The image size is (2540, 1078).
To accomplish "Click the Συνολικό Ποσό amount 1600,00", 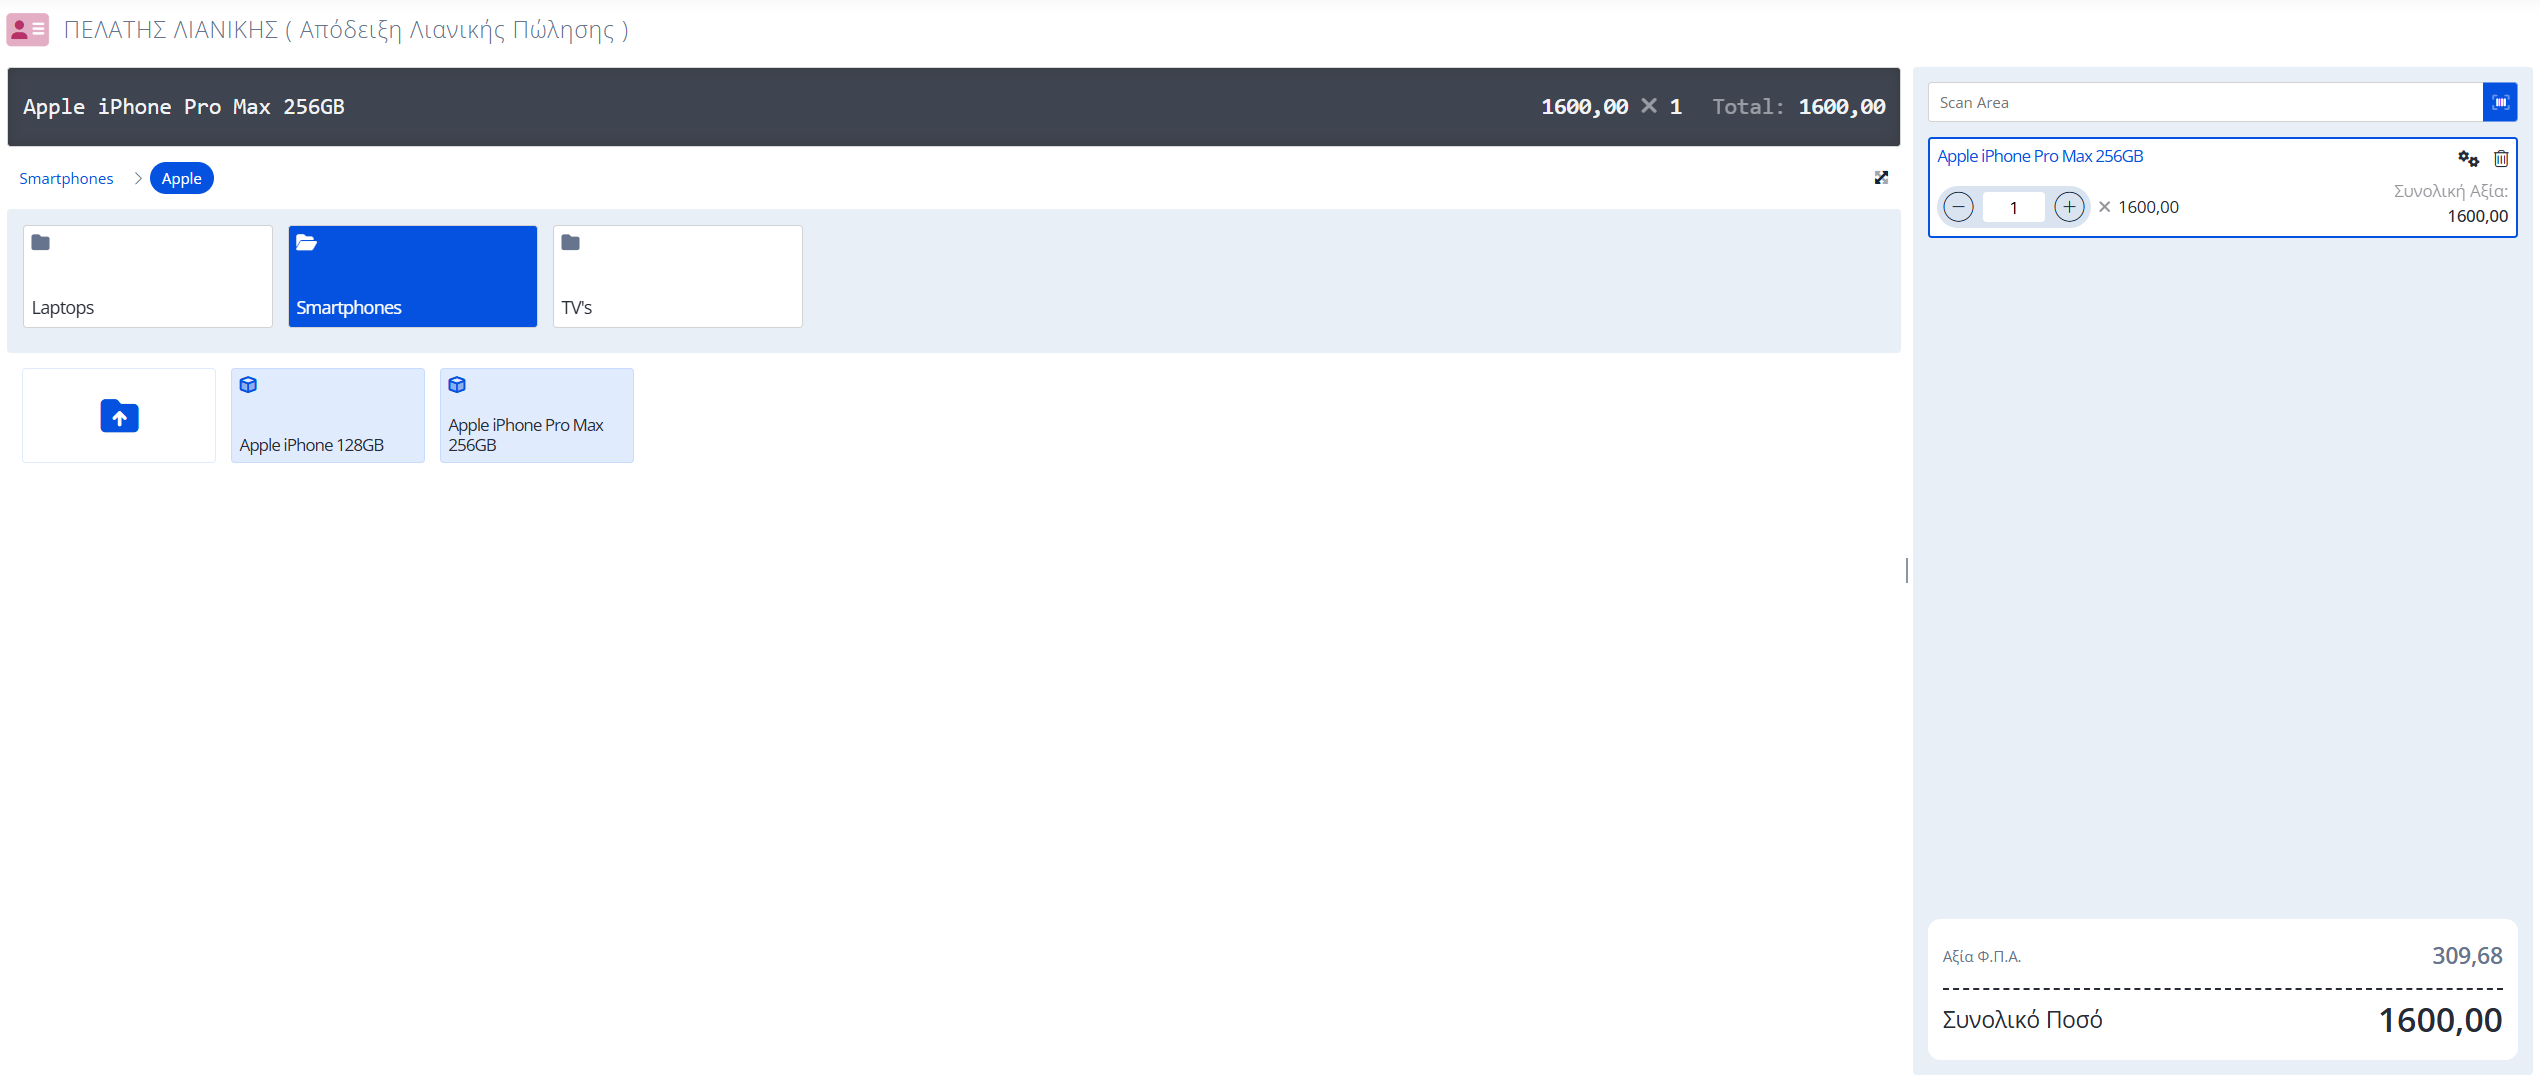I will coord(2440,1020).
